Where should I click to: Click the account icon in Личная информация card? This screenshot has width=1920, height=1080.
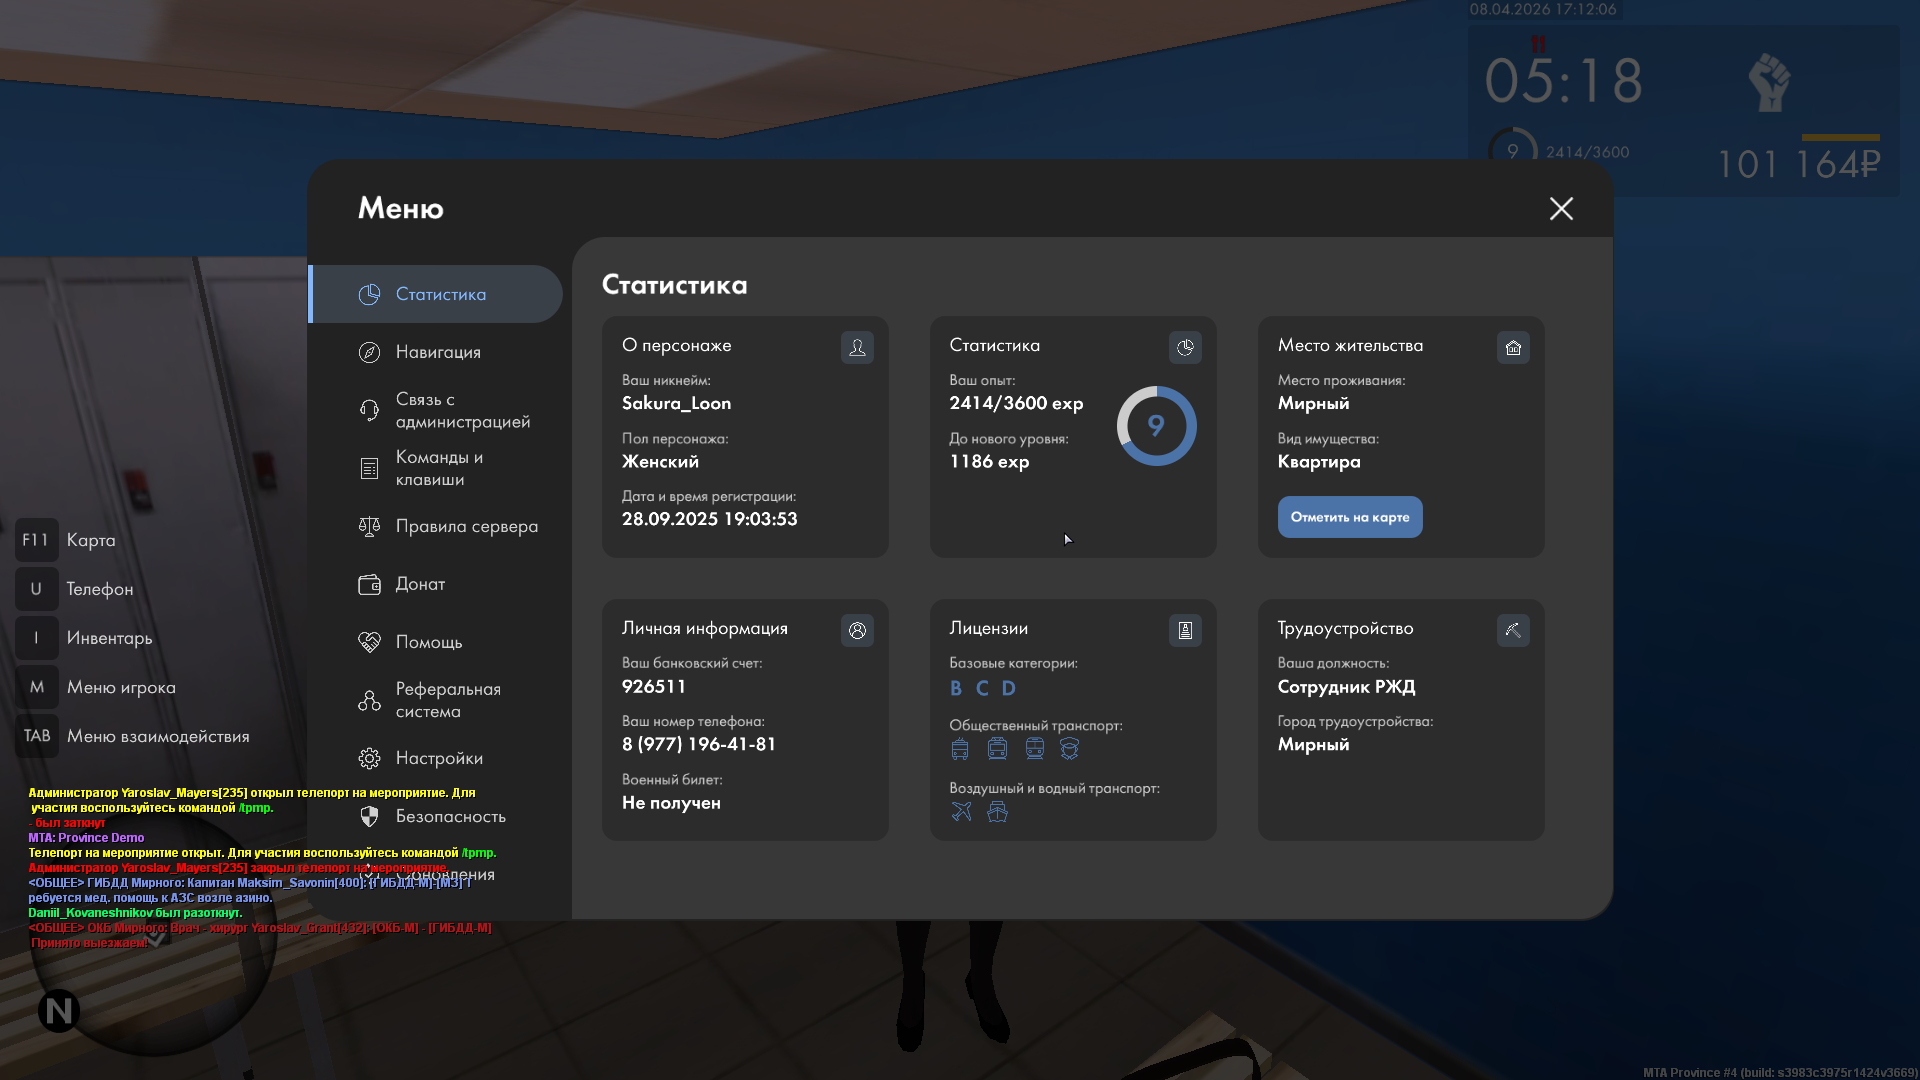[x=857, y=630]
